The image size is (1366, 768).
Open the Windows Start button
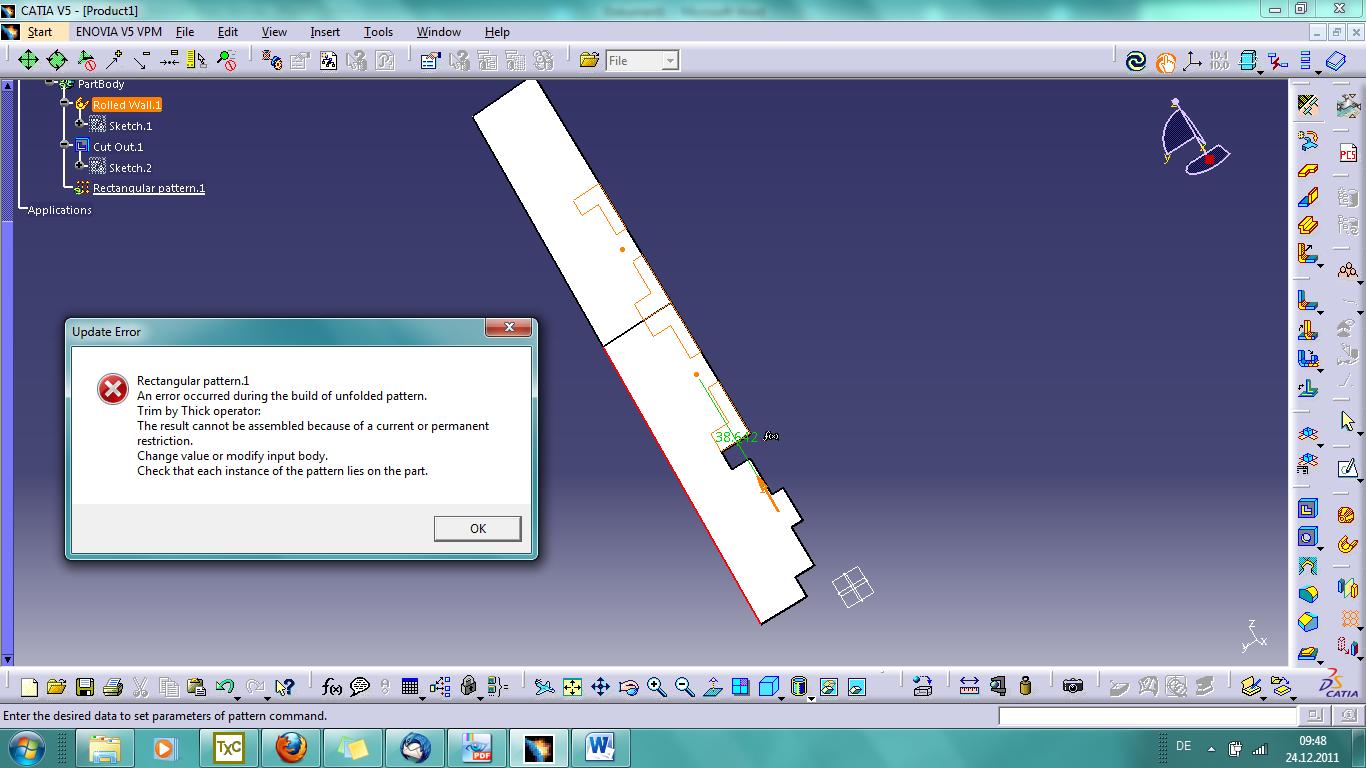coord(25,748)
